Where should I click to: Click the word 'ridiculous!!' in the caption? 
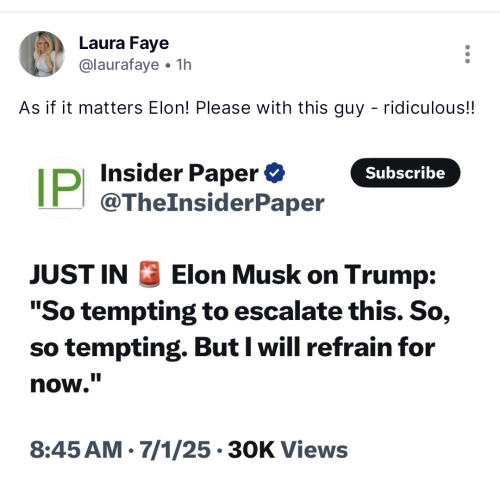(429, 108)
